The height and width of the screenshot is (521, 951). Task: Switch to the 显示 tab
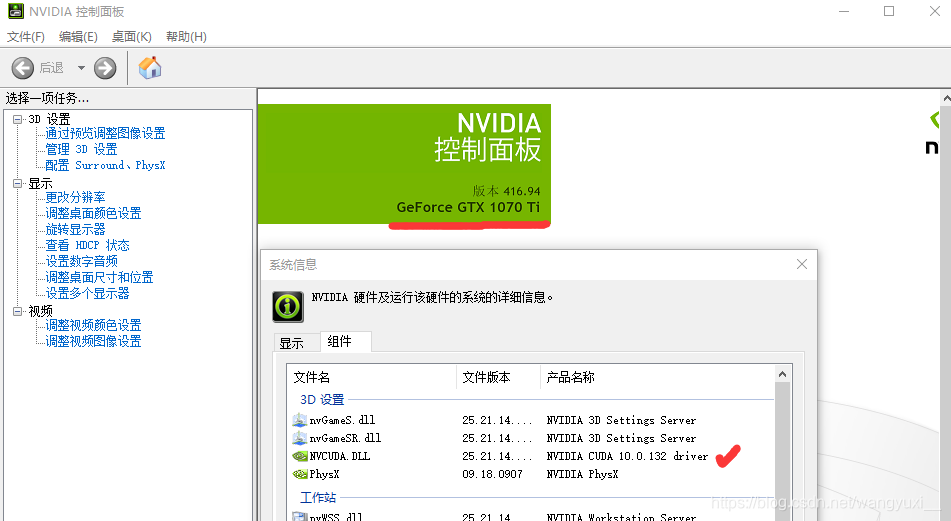(297, 343)
